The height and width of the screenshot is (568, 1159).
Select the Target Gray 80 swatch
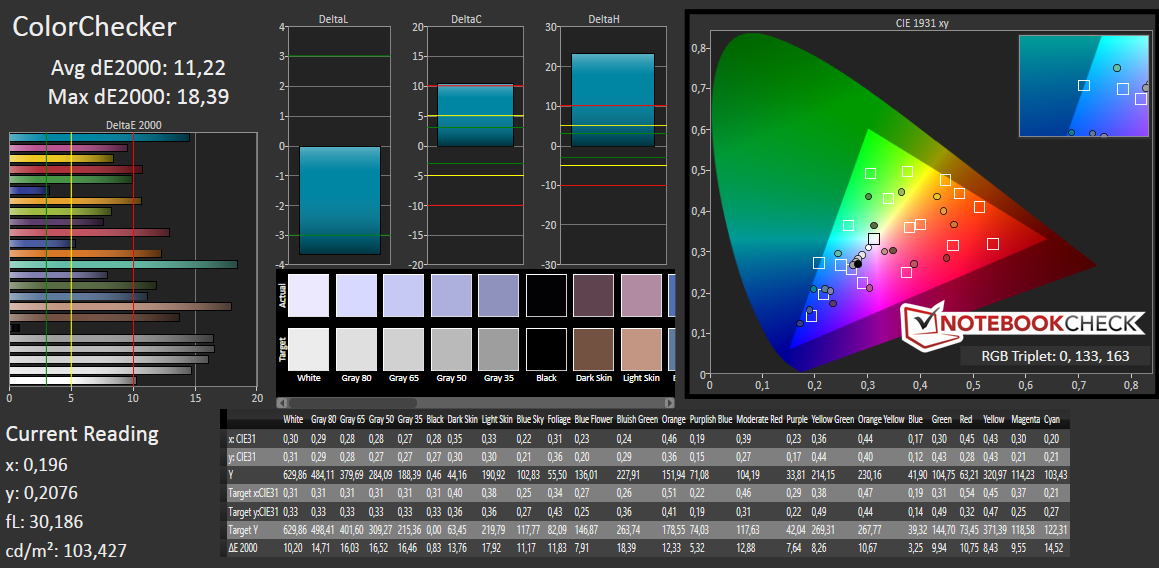tap(355, 349)
